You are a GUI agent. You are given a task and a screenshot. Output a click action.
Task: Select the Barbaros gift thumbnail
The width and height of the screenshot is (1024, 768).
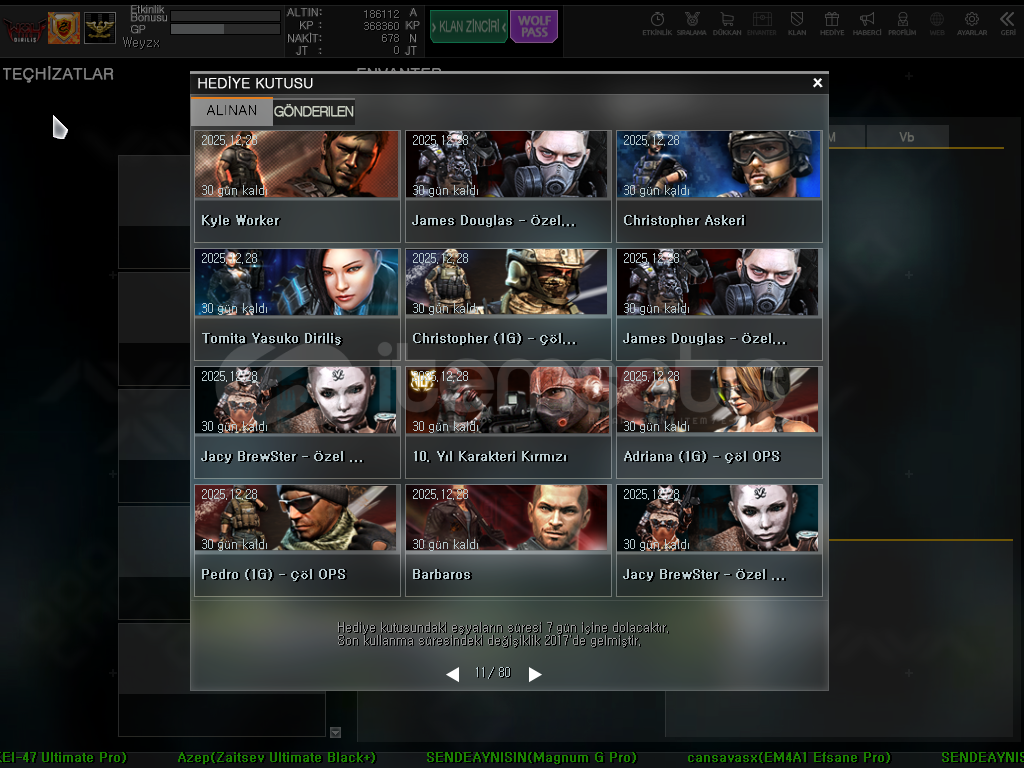pos(507,518)
